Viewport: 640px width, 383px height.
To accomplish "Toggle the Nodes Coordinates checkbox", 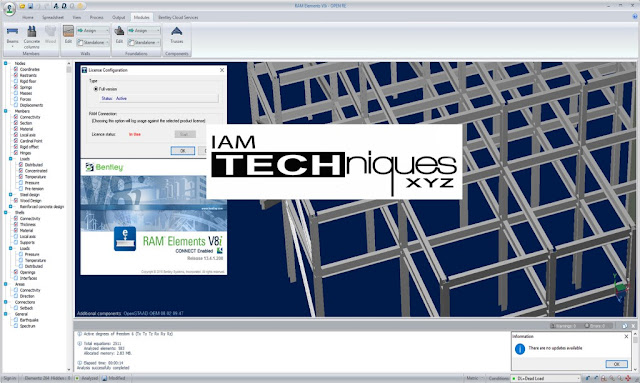I will [16, 69].
